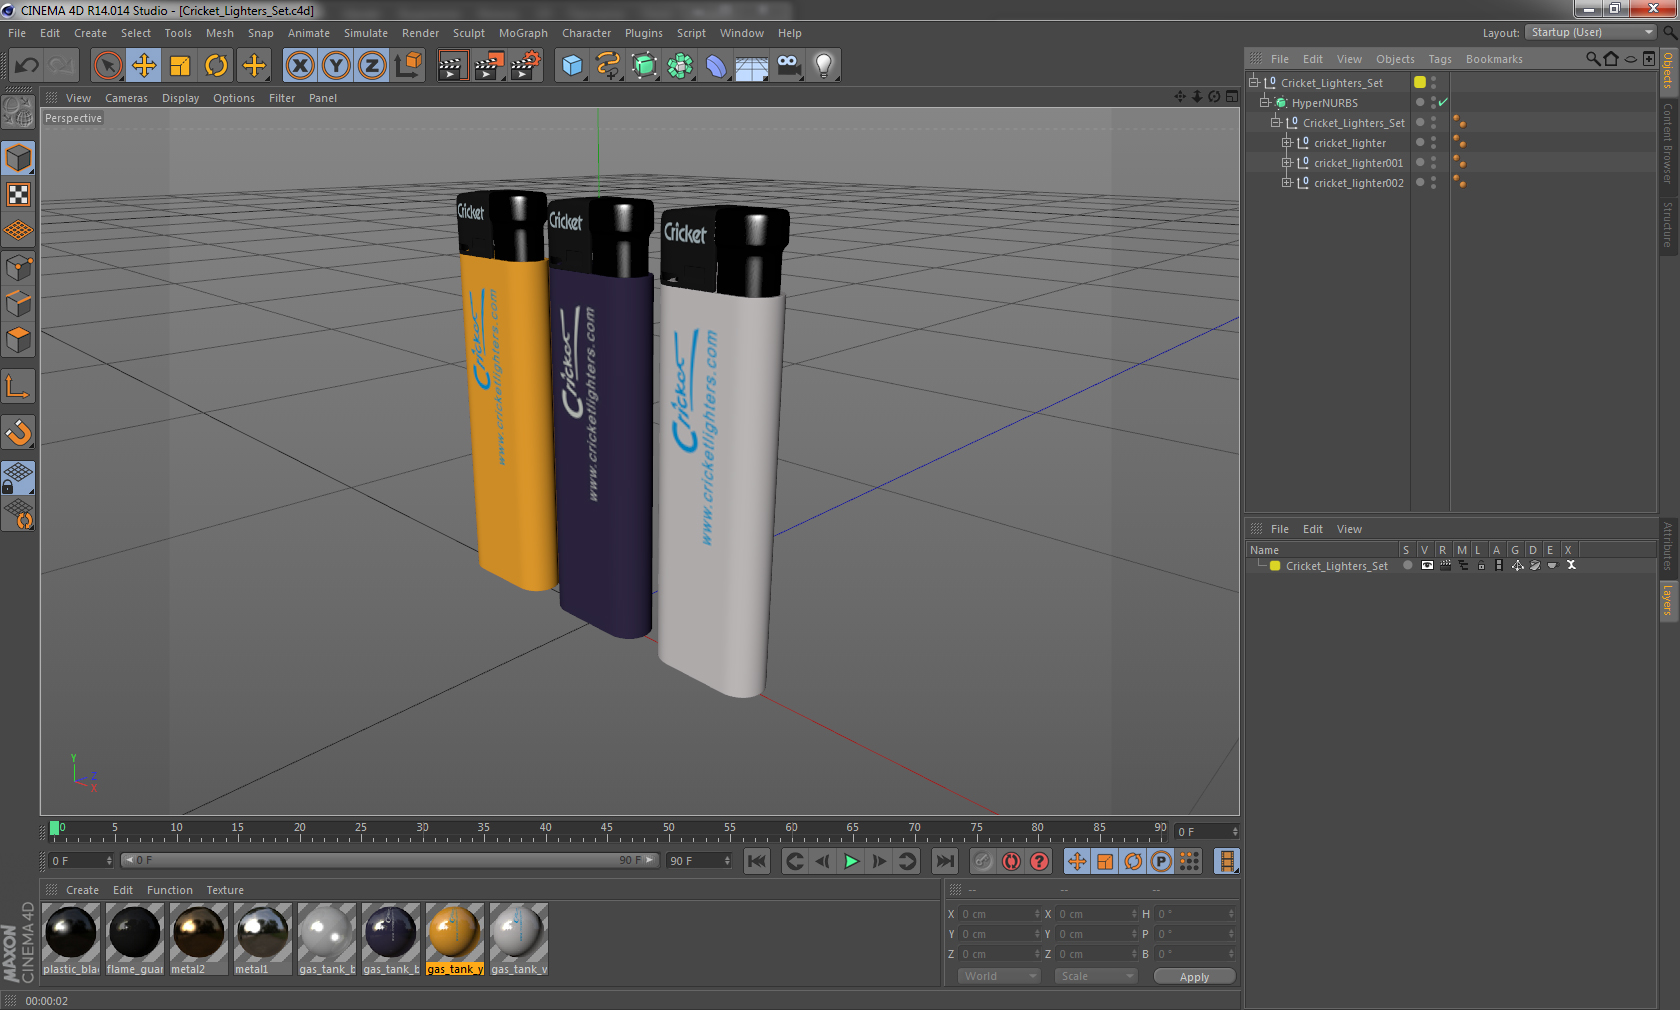
Task: Toggle HyperNURBS enabled green checkmark
Action: pos(1443,103)
